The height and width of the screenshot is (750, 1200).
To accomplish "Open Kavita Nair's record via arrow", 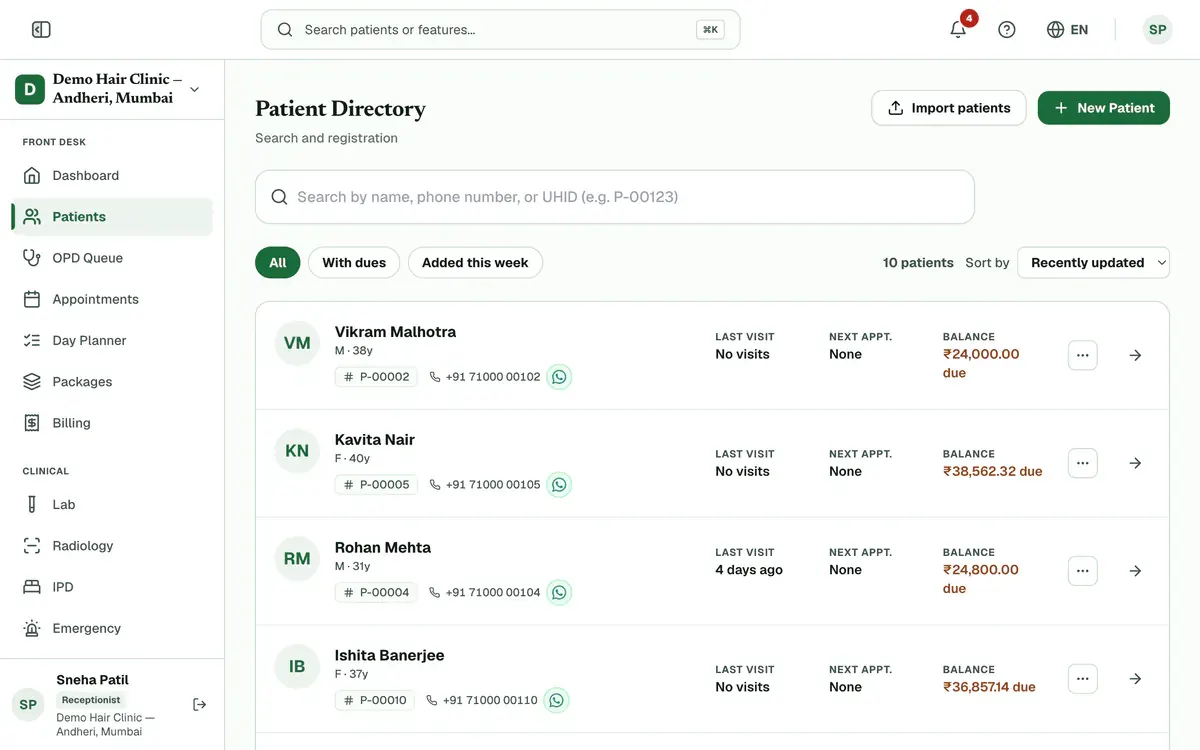I will click(1135, 463).
